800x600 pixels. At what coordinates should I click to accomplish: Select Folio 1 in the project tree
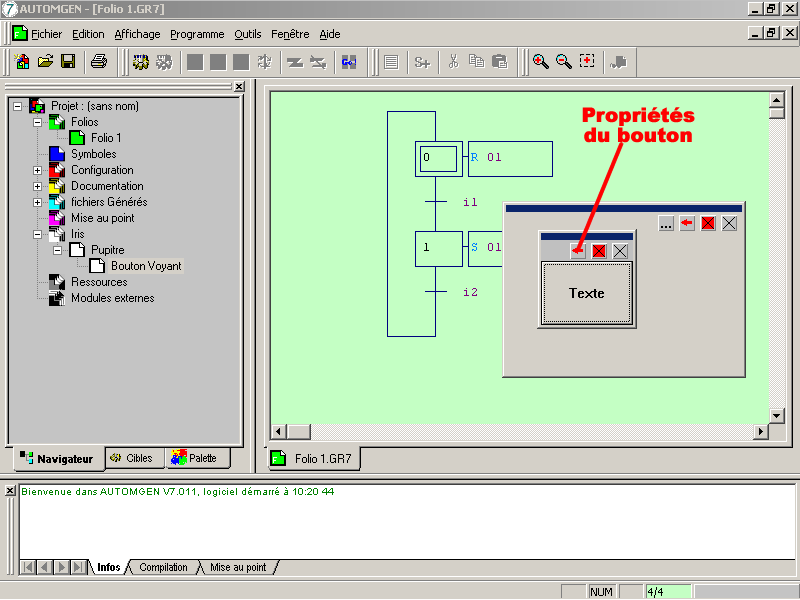pyautogui.click(x=106, y=138)
